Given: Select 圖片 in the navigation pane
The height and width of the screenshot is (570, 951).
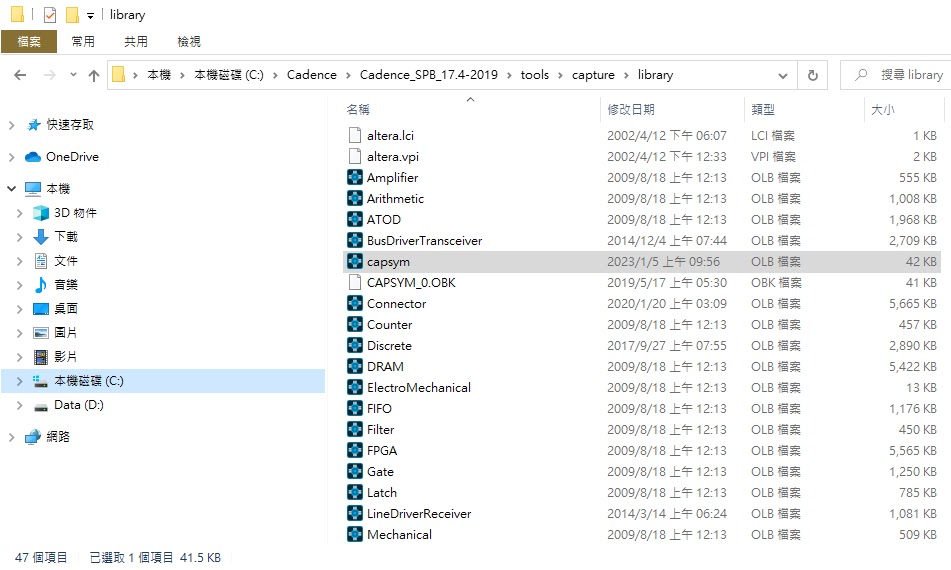Looking at the screenshot, I should pyautogui.click(x=66, y=332).
